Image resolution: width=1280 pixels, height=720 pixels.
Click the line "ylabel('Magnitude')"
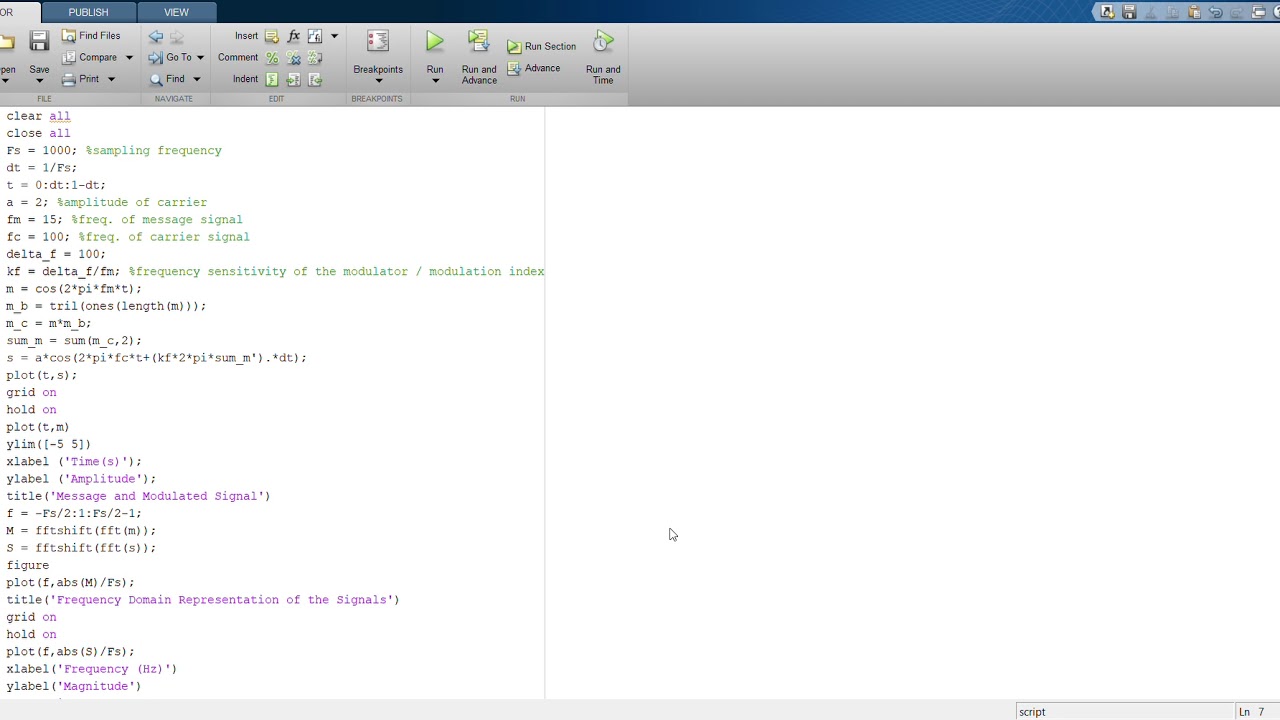pyautogui.click(x=73, y=686)
